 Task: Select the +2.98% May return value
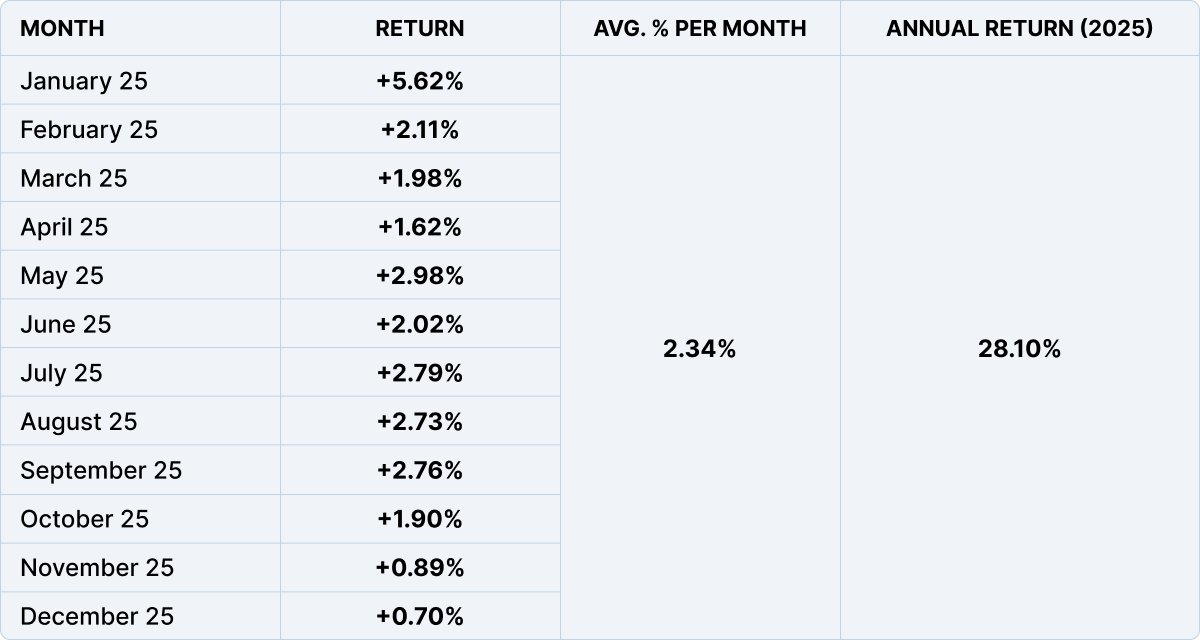420,276
